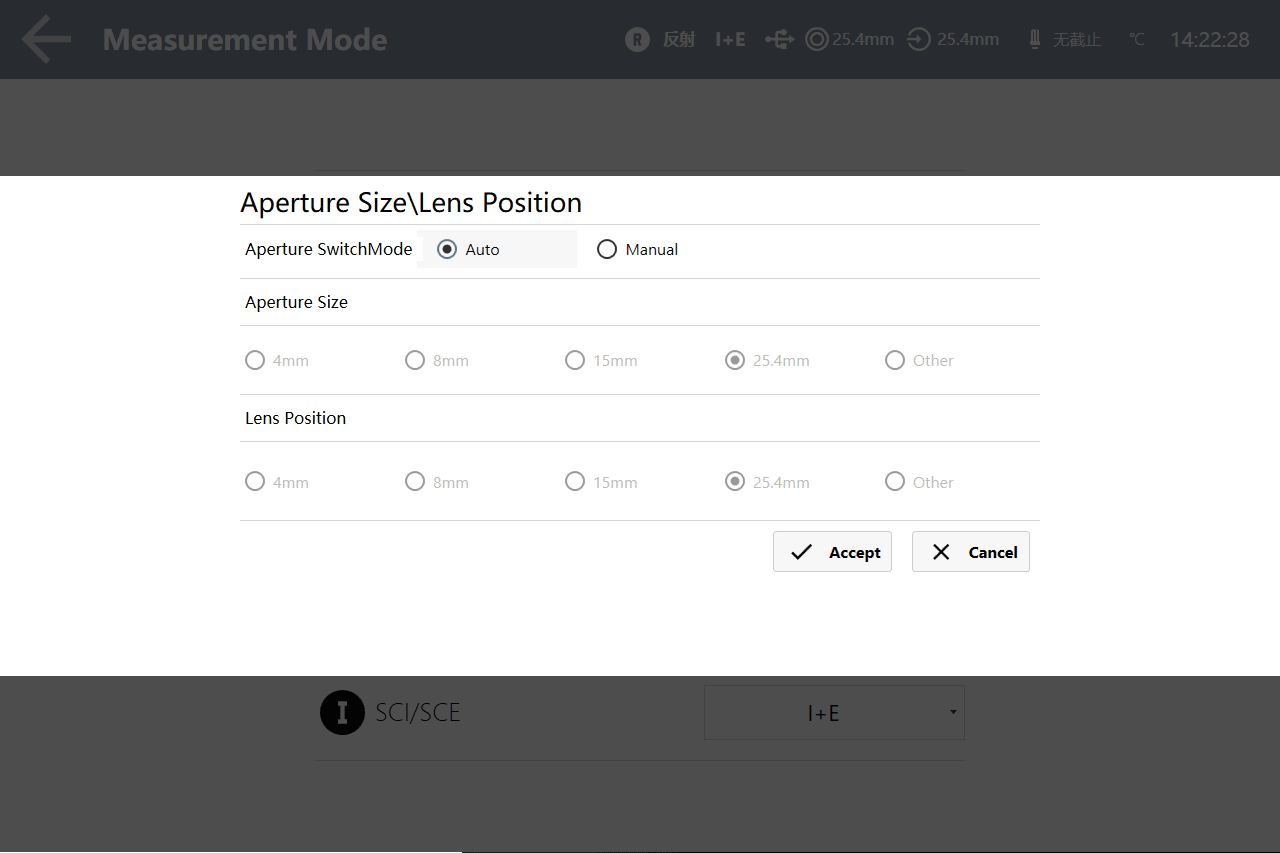Select Auto aperture switch mode

coord(447,250)
